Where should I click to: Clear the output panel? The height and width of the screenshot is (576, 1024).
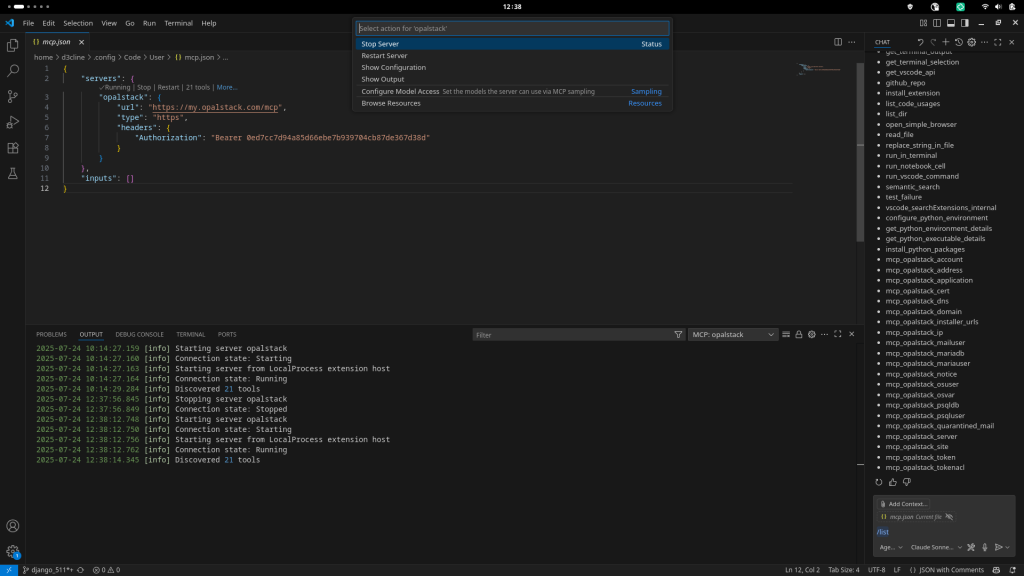[786, 334]
